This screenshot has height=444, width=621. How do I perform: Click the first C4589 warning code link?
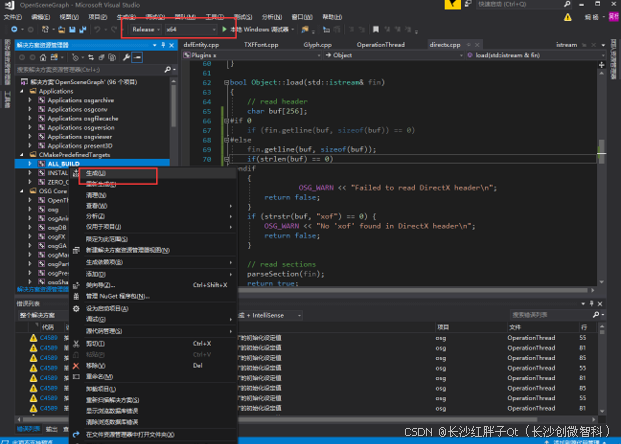coord(49,338)
